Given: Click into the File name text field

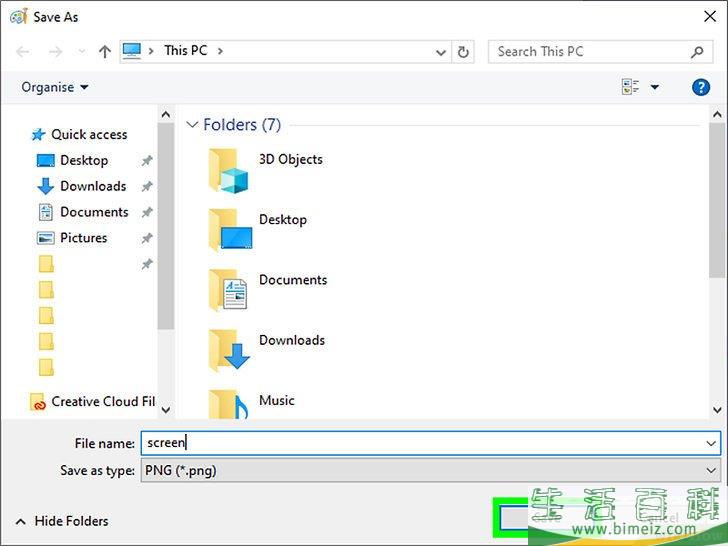Looking at the screenshot, I should tap(420, 443).
